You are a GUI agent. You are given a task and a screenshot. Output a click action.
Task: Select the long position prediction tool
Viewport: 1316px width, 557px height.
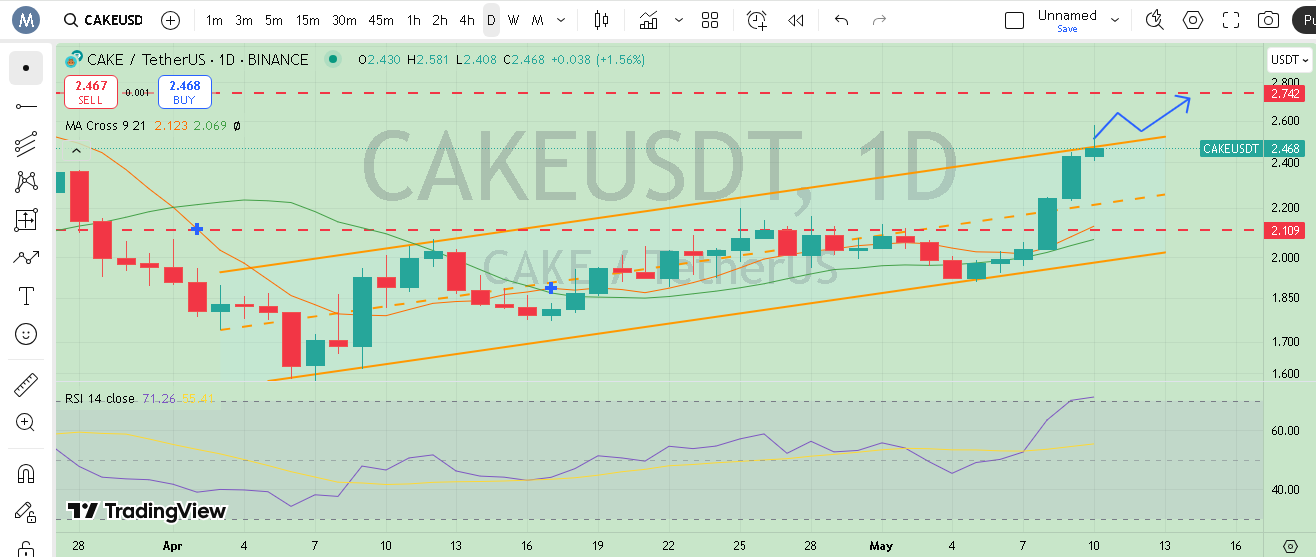point(26,220)
